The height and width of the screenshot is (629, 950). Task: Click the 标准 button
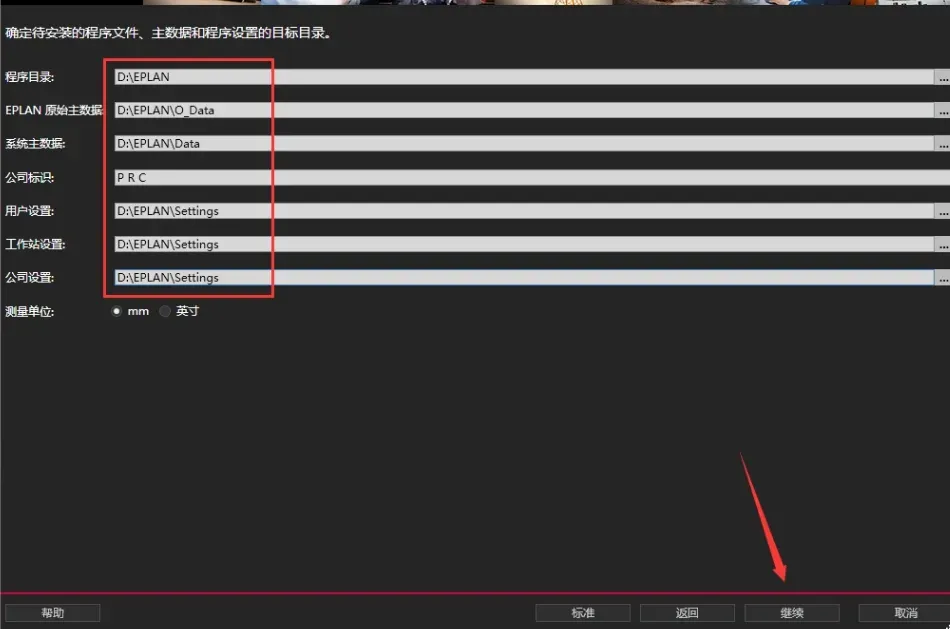click(583, 613)
